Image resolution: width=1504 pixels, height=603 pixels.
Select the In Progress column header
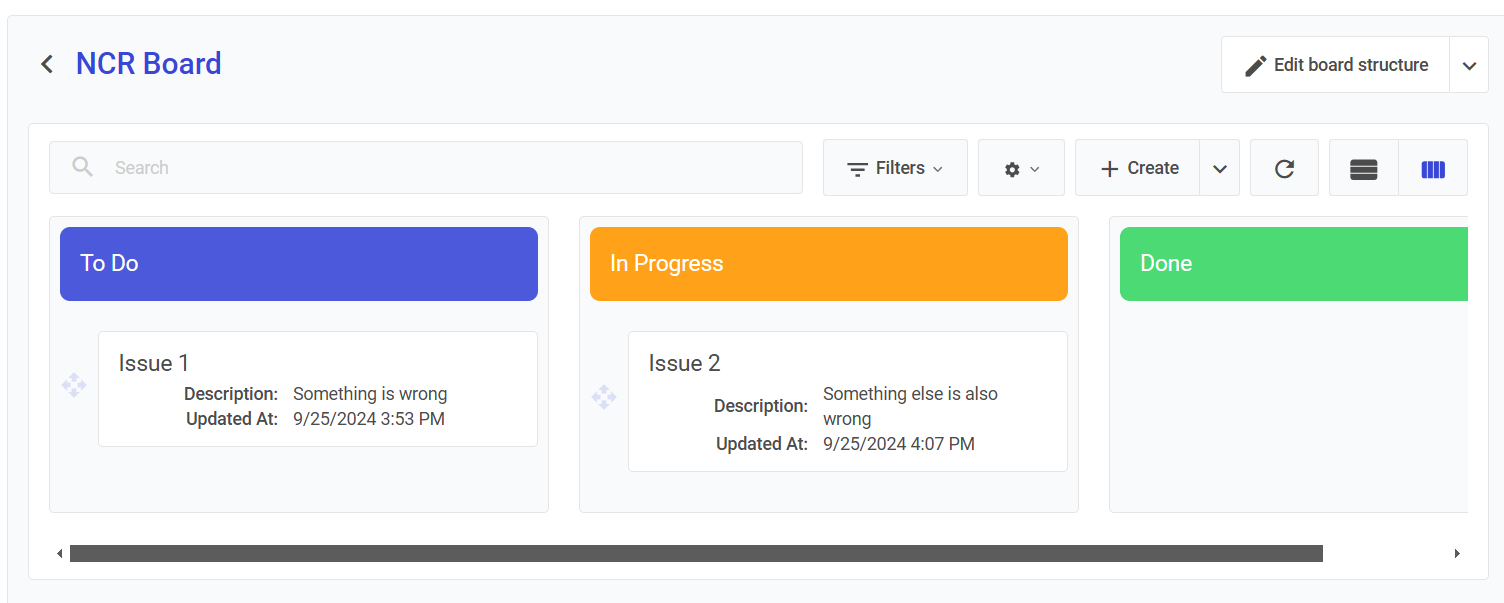pyautogui.click(x=828, y=264)
